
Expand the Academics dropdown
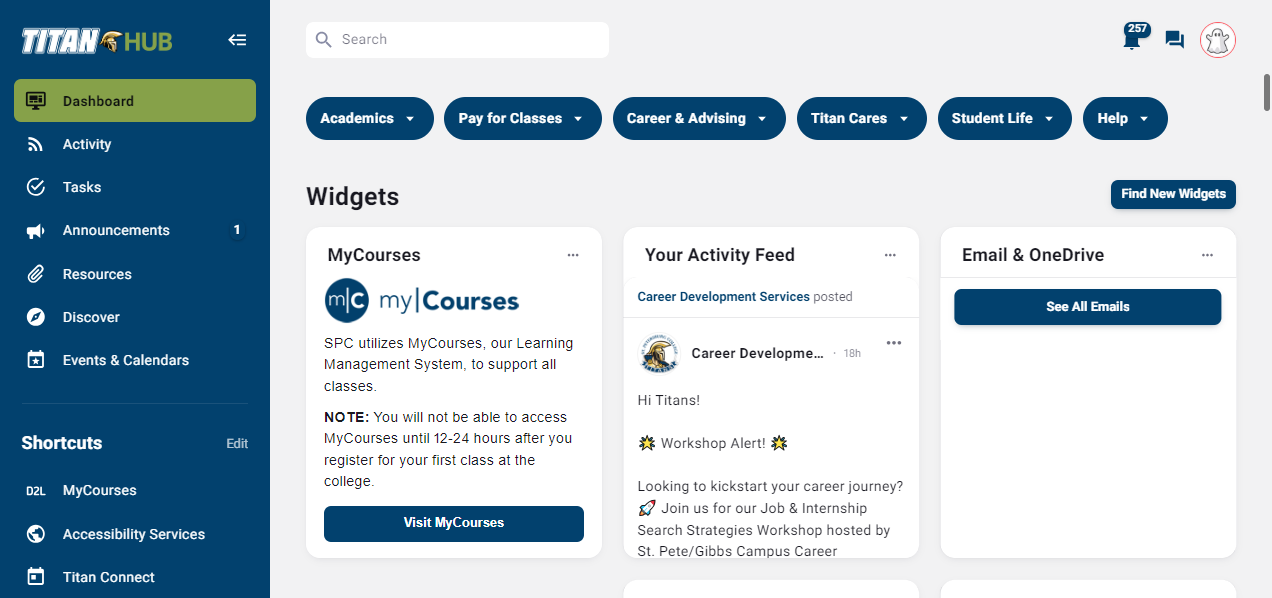point(369,118)
